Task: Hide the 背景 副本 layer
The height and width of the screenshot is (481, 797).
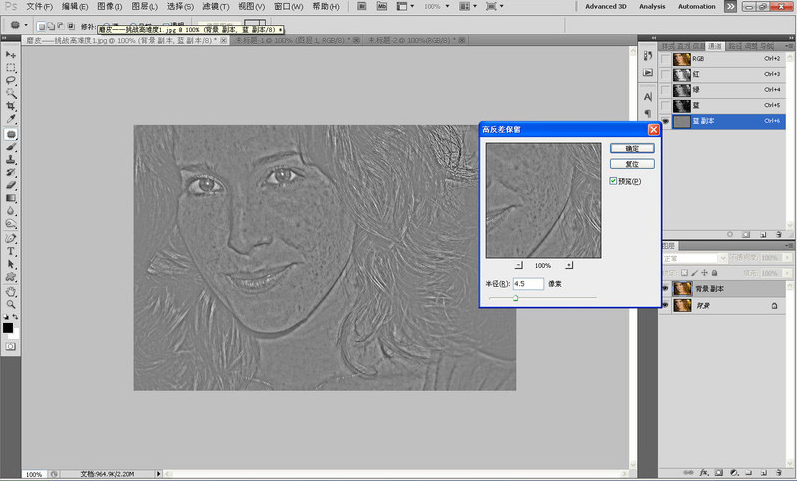Action: 665,288
